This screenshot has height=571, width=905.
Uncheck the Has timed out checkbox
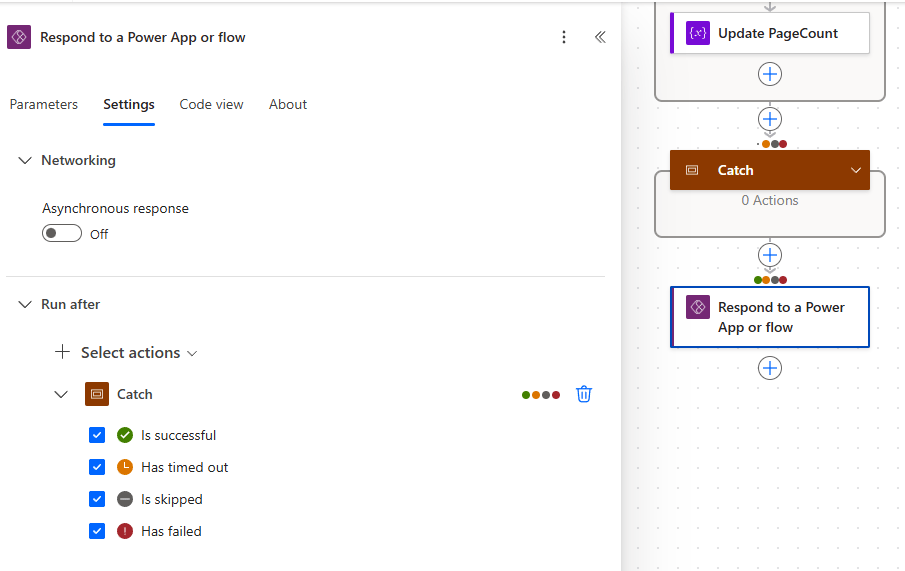pyautogui.click(x=97, y=467)
